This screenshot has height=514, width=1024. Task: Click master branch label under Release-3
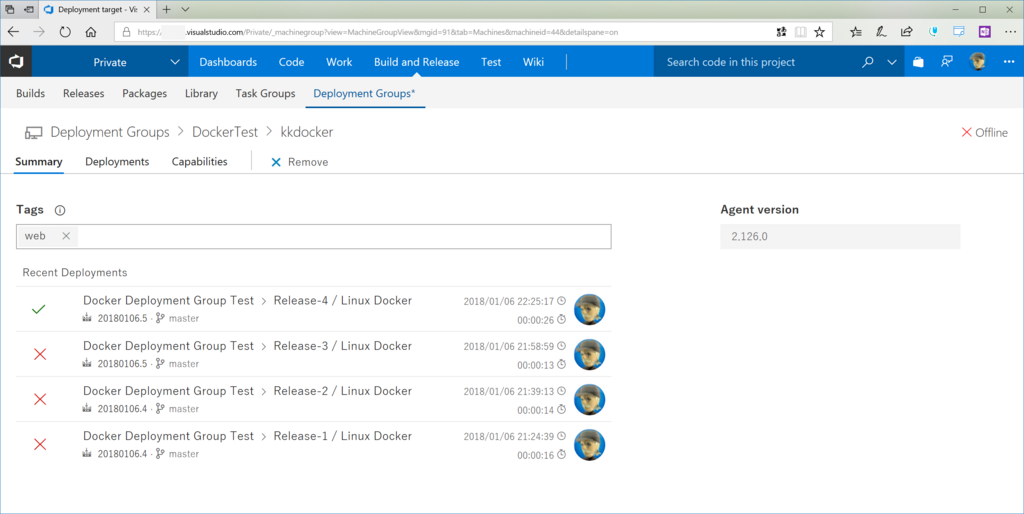(x=184, y=364)
